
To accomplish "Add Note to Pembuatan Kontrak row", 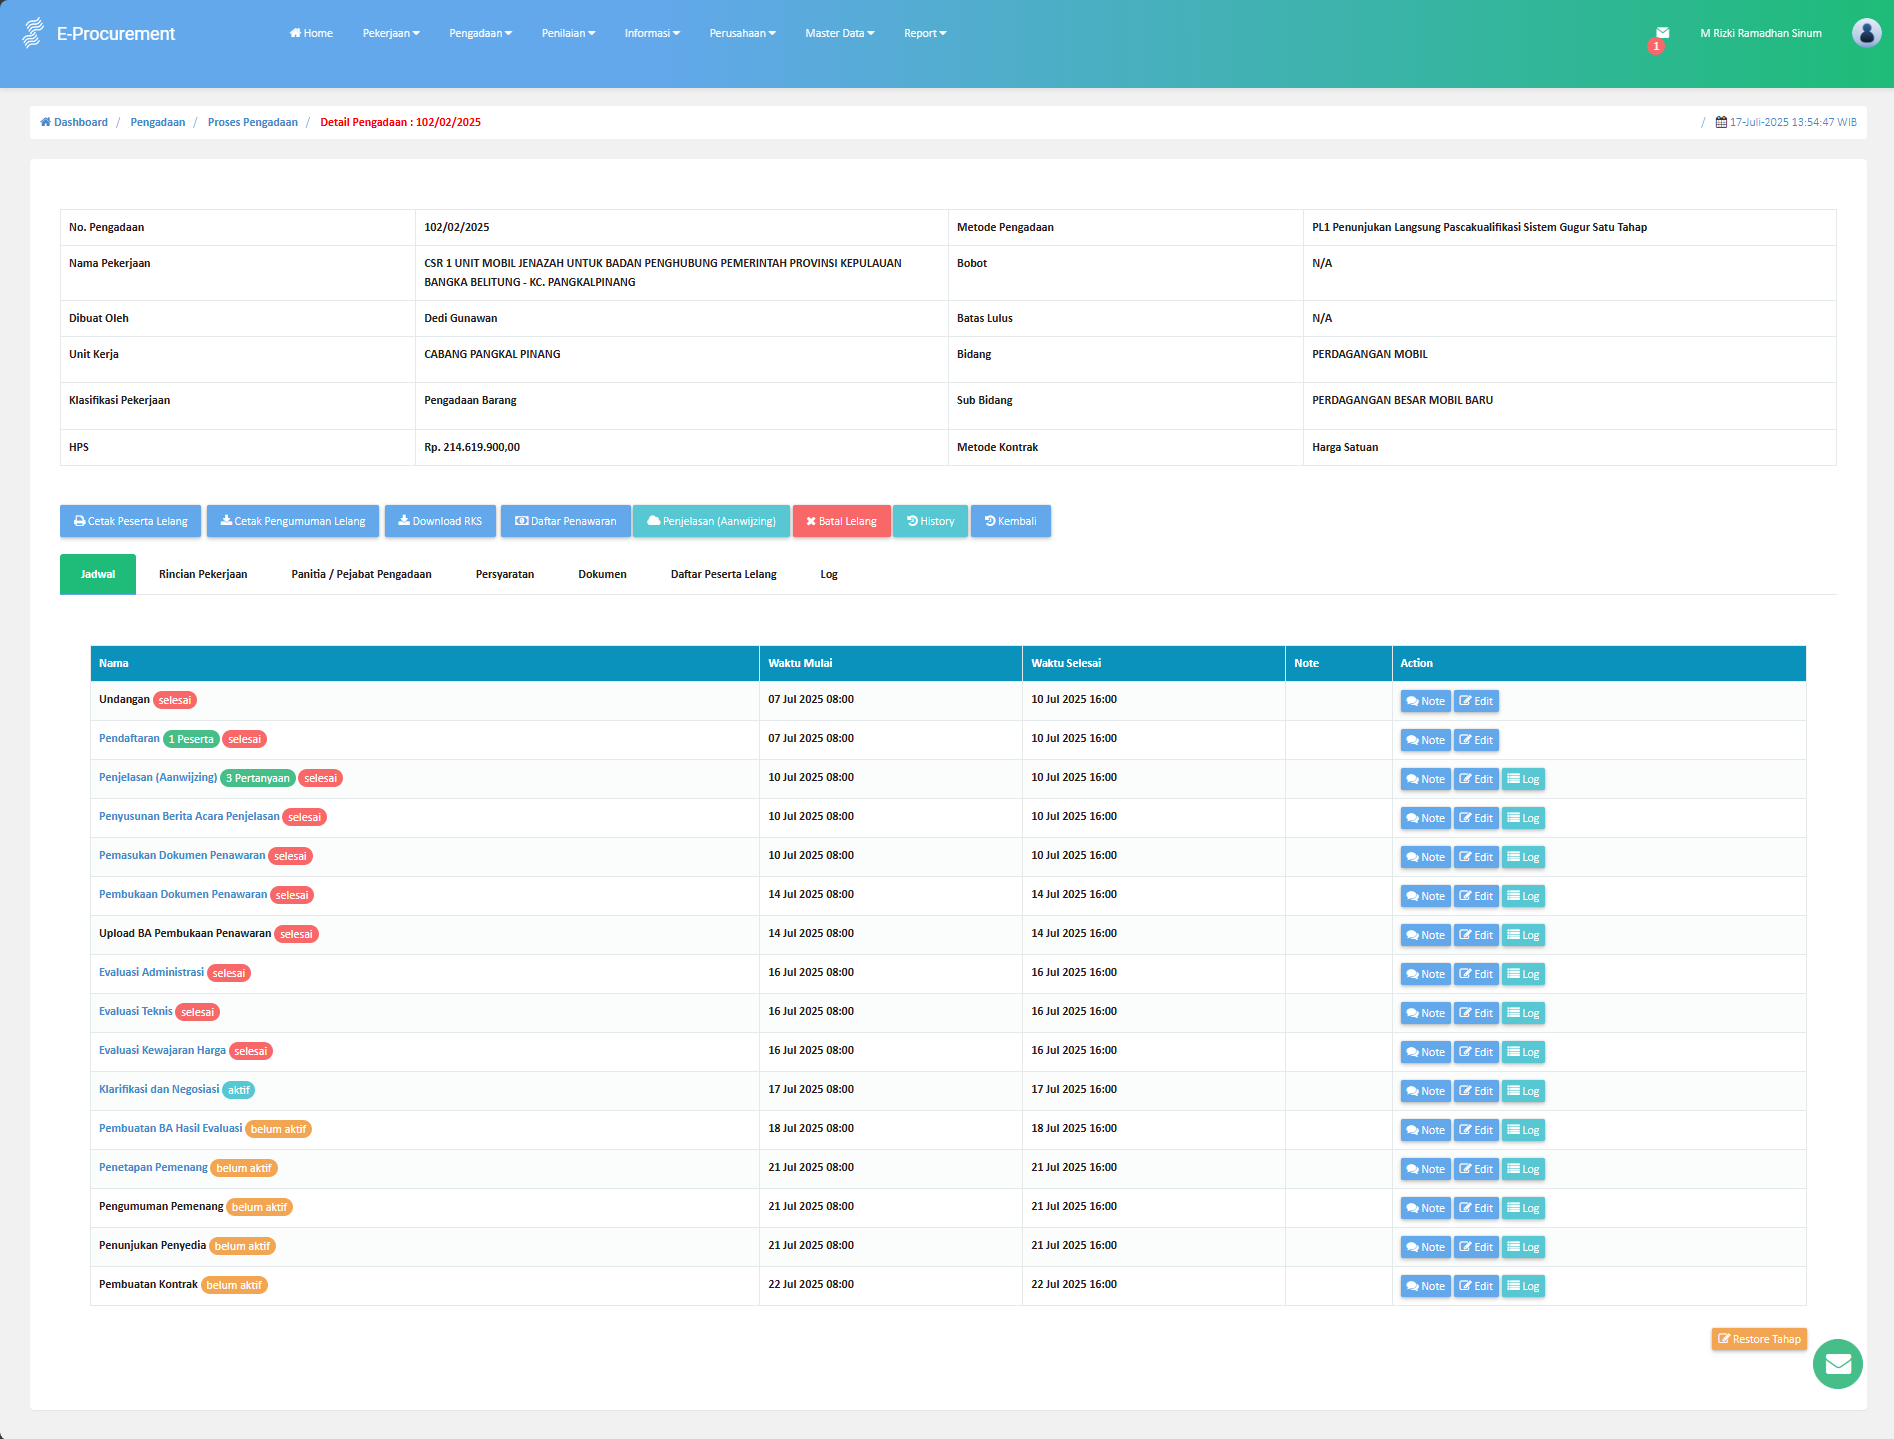I will pos(1425,1286).
